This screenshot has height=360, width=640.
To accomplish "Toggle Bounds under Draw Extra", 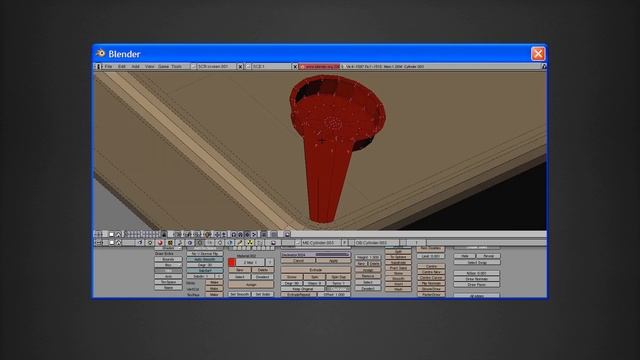I will click(168, 259).
